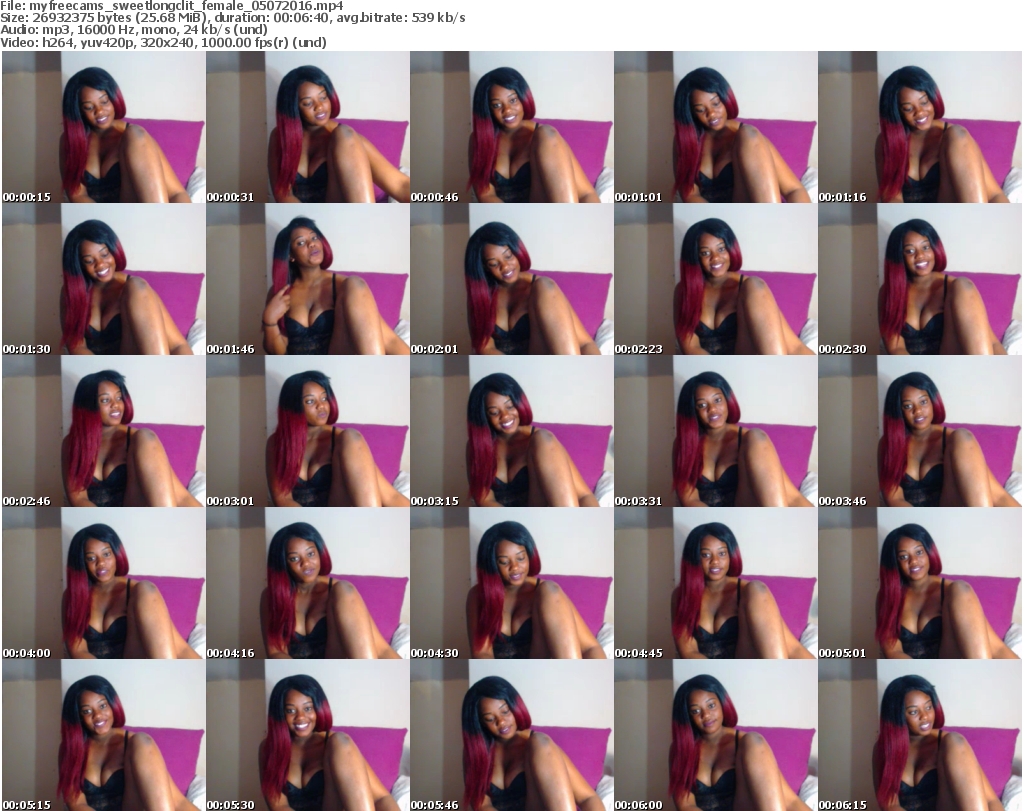Pick the frame labeled 00:02:23
The width and height of the screenshot is (1024, 811).
(x=716, y=279)
